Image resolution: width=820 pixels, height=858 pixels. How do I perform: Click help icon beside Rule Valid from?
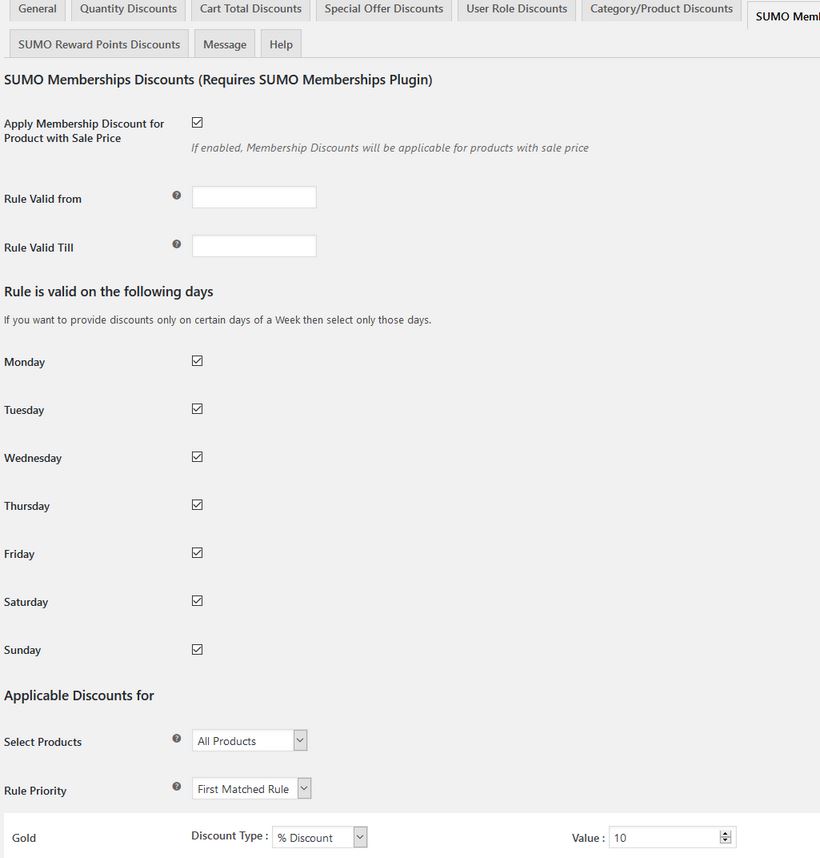(x=176, y=195)
